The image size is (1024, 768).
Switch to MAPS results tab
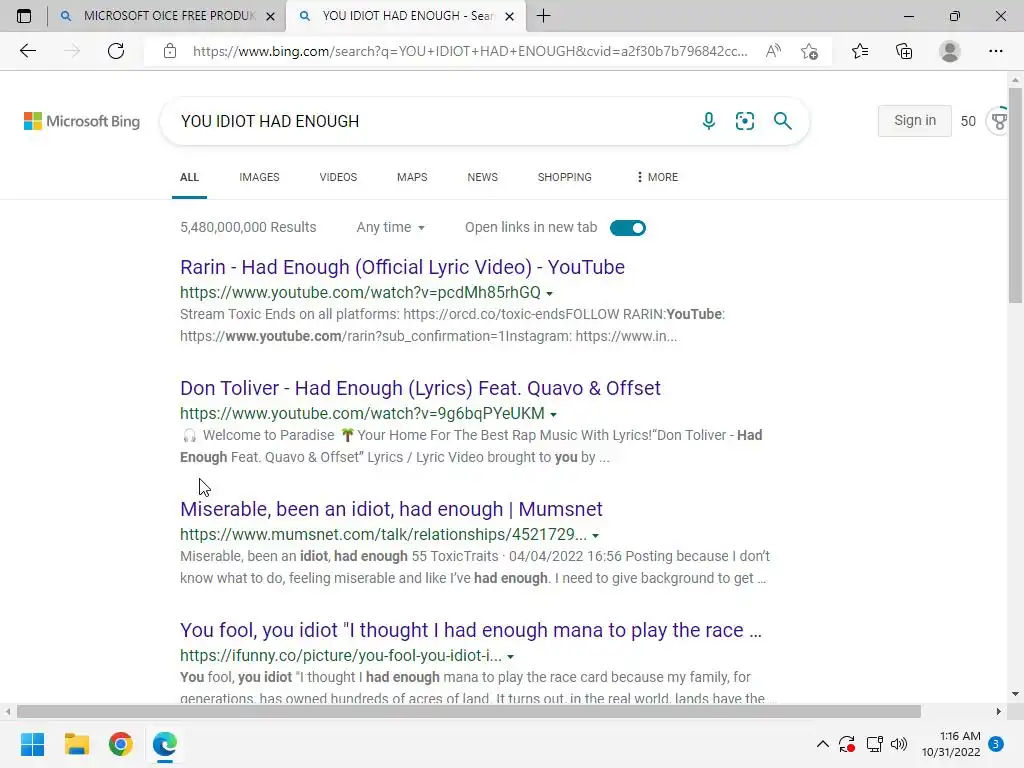412,177
